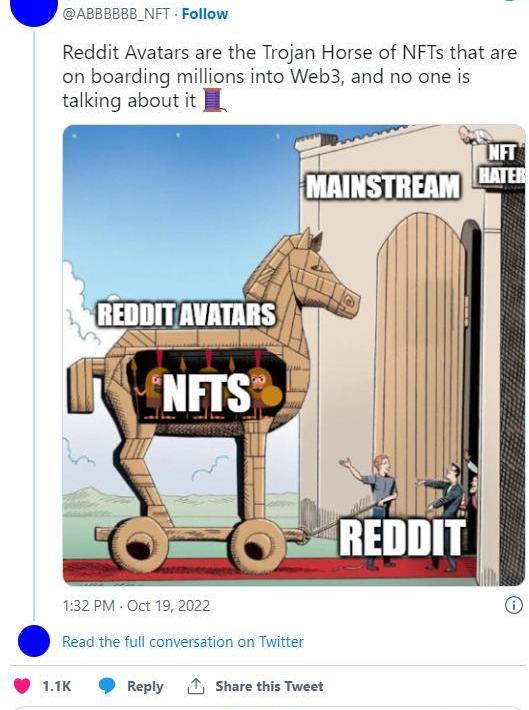Open the large blue profile avatar at top
Screen dimensions: 529x710
coord(34,10)
